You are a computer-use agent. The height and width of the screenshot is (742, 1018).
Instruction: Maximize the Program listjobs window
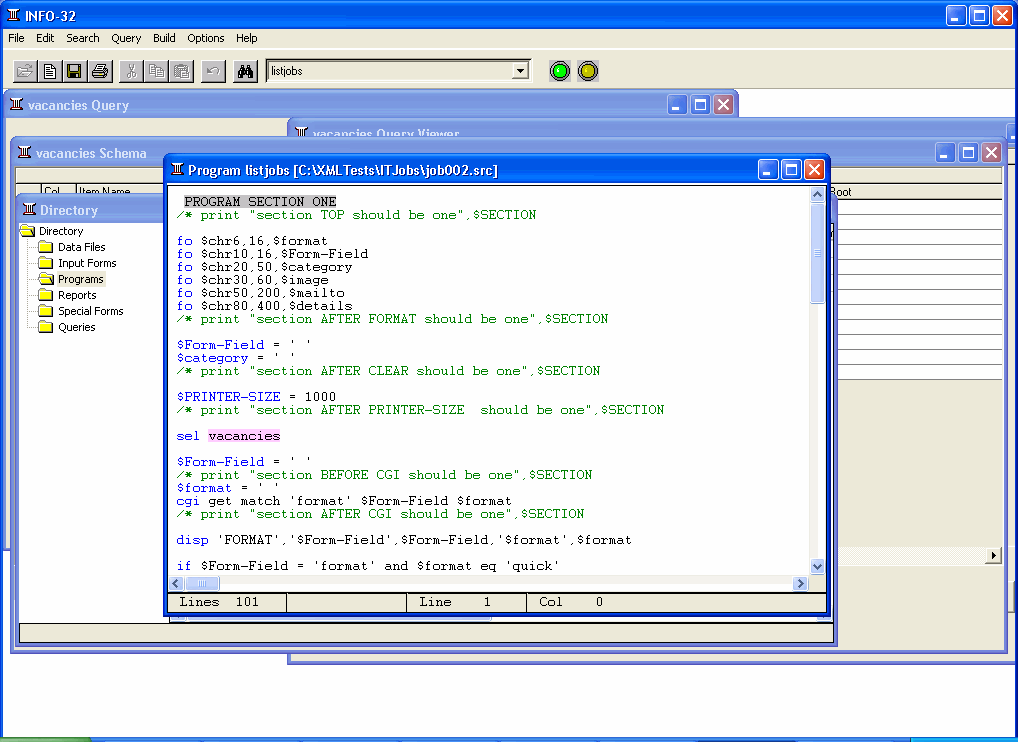pyautogui.click(x=791, y=170)
